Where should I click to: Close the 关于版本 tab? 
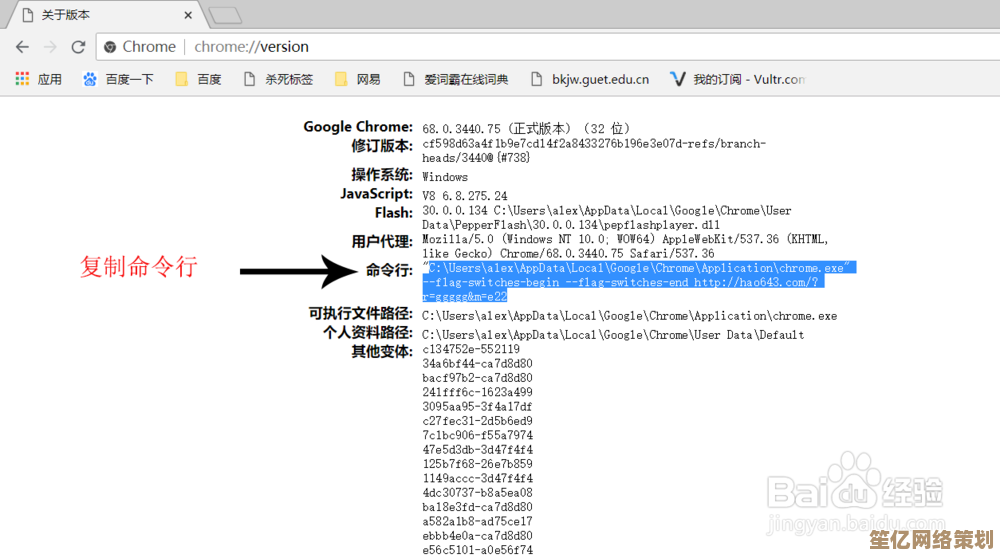(188, 15)
